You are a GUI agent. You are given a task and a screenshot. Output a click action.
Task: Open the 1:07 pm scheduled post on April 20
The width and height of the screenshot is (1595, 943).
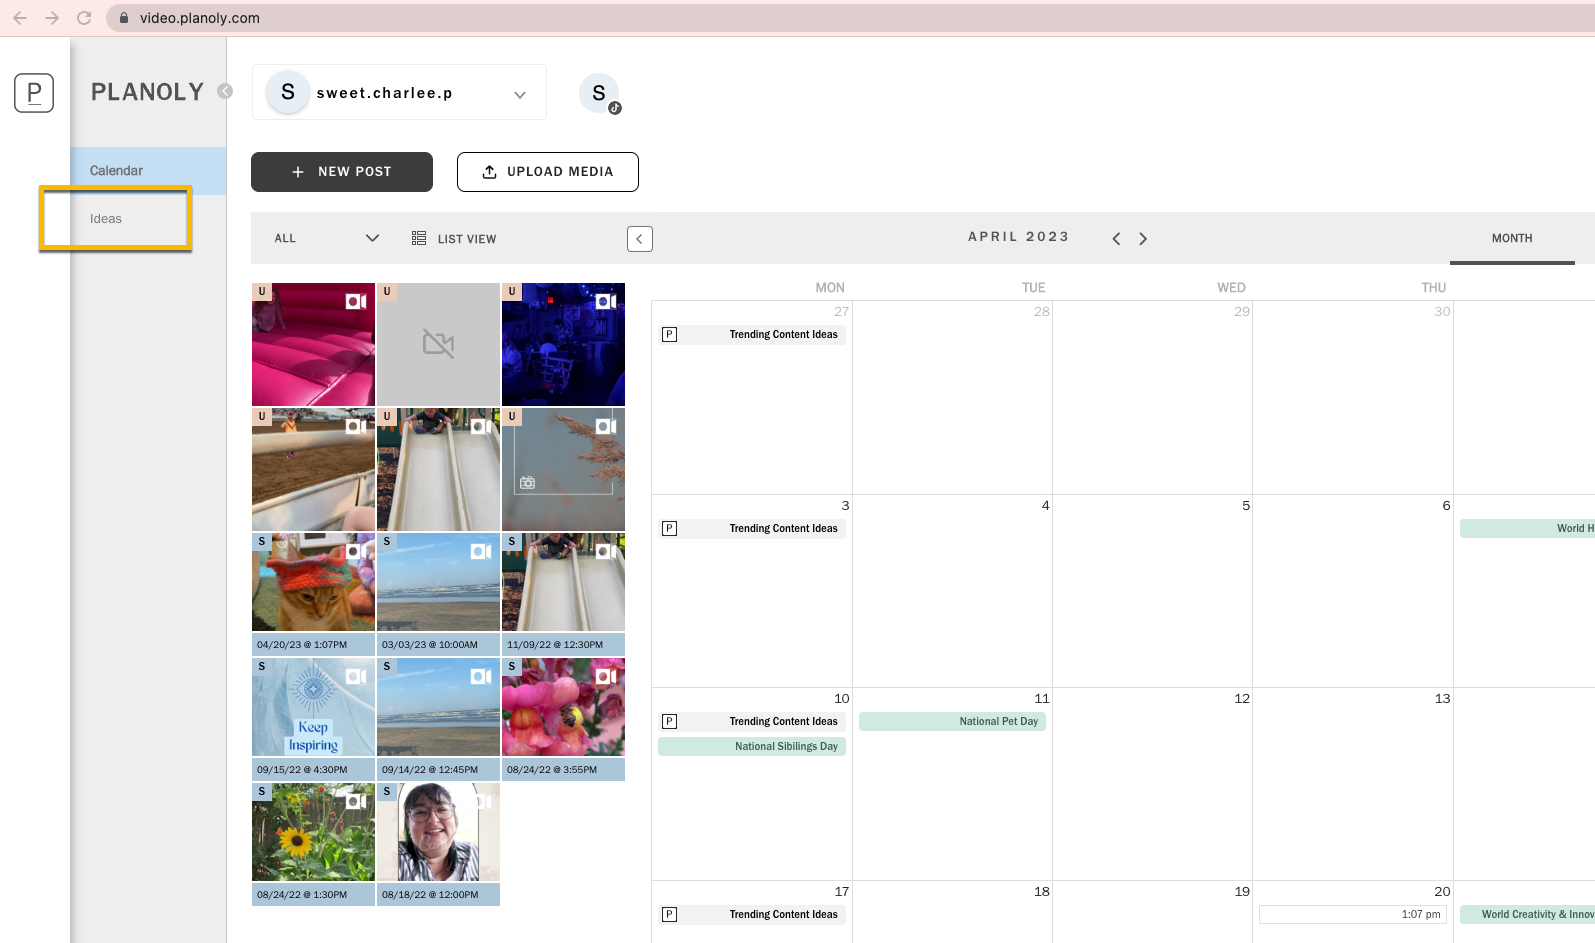(x=1353, y=915)
